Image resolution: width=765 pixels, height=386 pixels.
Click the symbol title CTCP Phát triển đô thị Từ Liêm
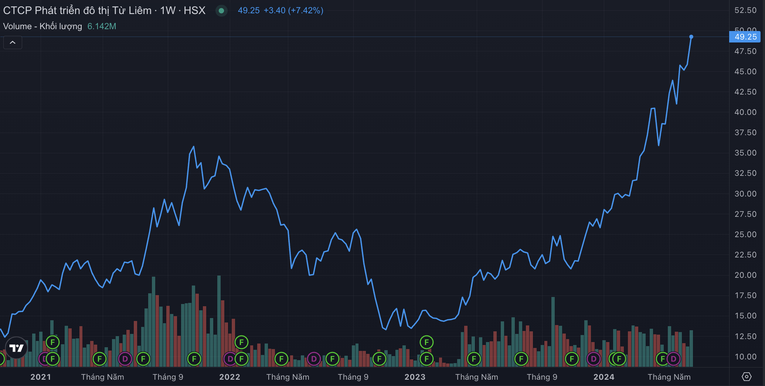pos(77,10)
